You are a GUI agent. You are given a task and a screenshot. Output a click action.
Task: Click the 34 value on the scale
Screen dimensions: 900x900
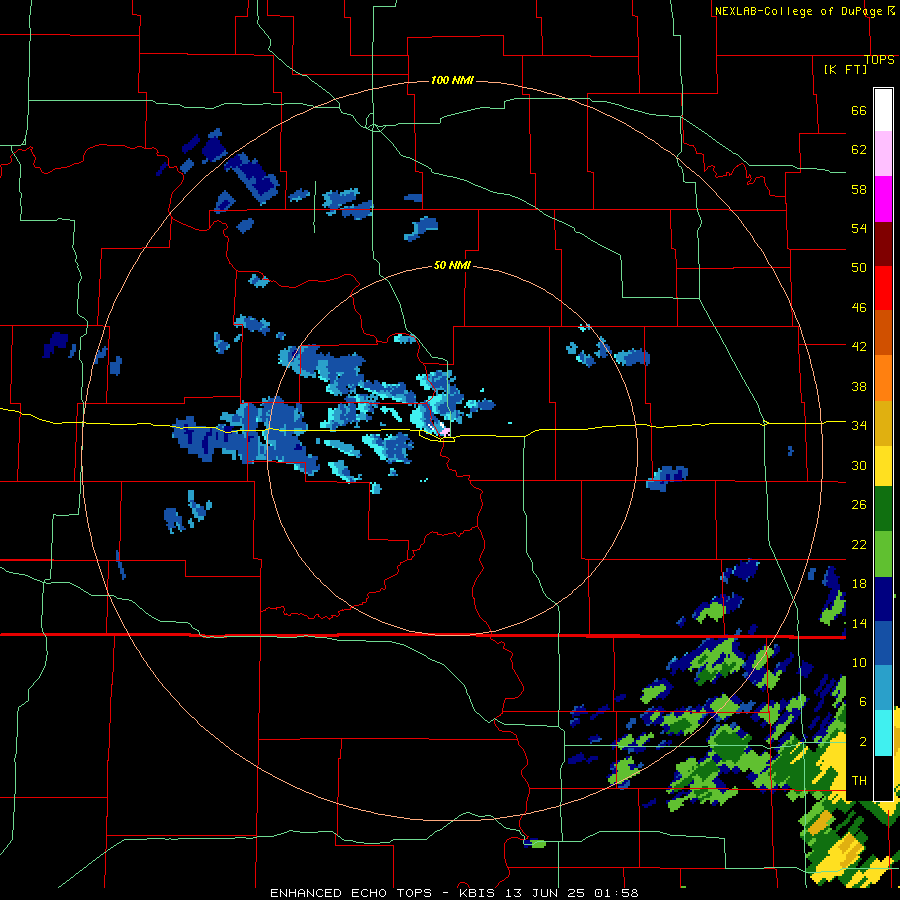[859, 425]
